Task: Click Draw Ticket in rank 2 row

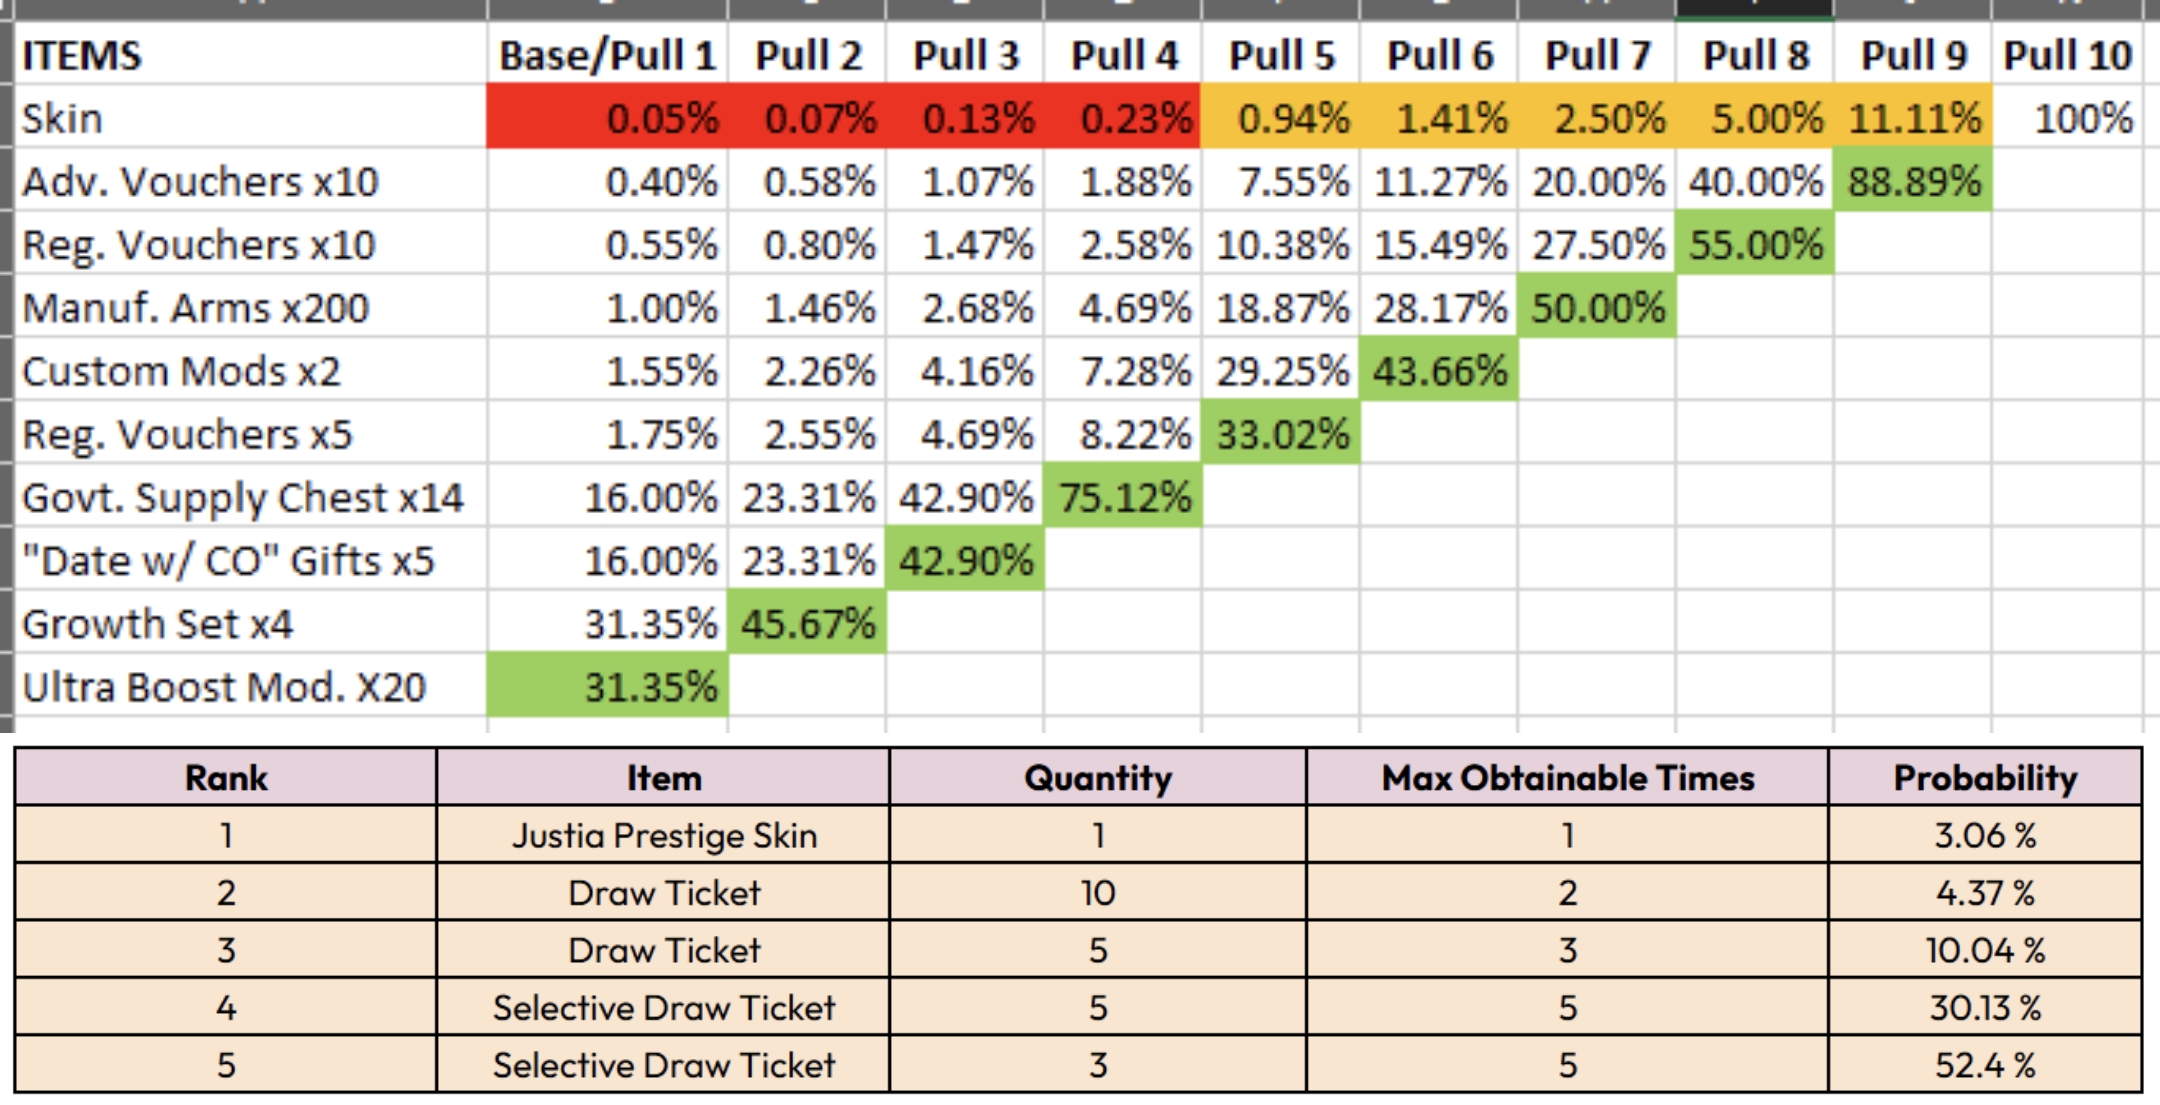Action: tap(663, 892)
